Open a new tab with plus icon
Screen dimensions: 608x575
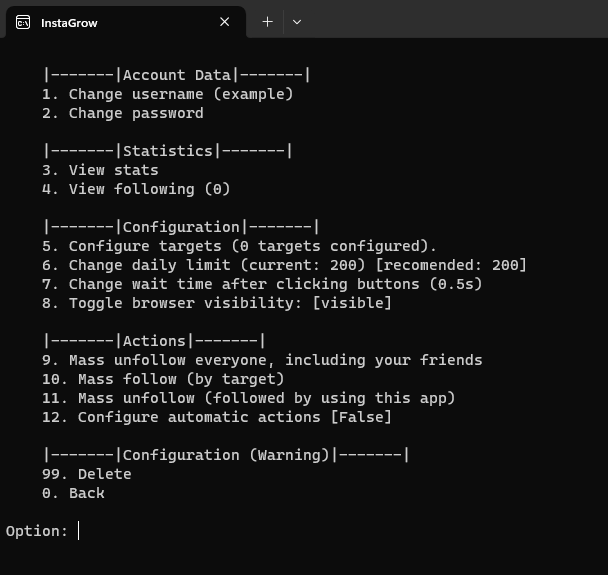coord(268,22)
